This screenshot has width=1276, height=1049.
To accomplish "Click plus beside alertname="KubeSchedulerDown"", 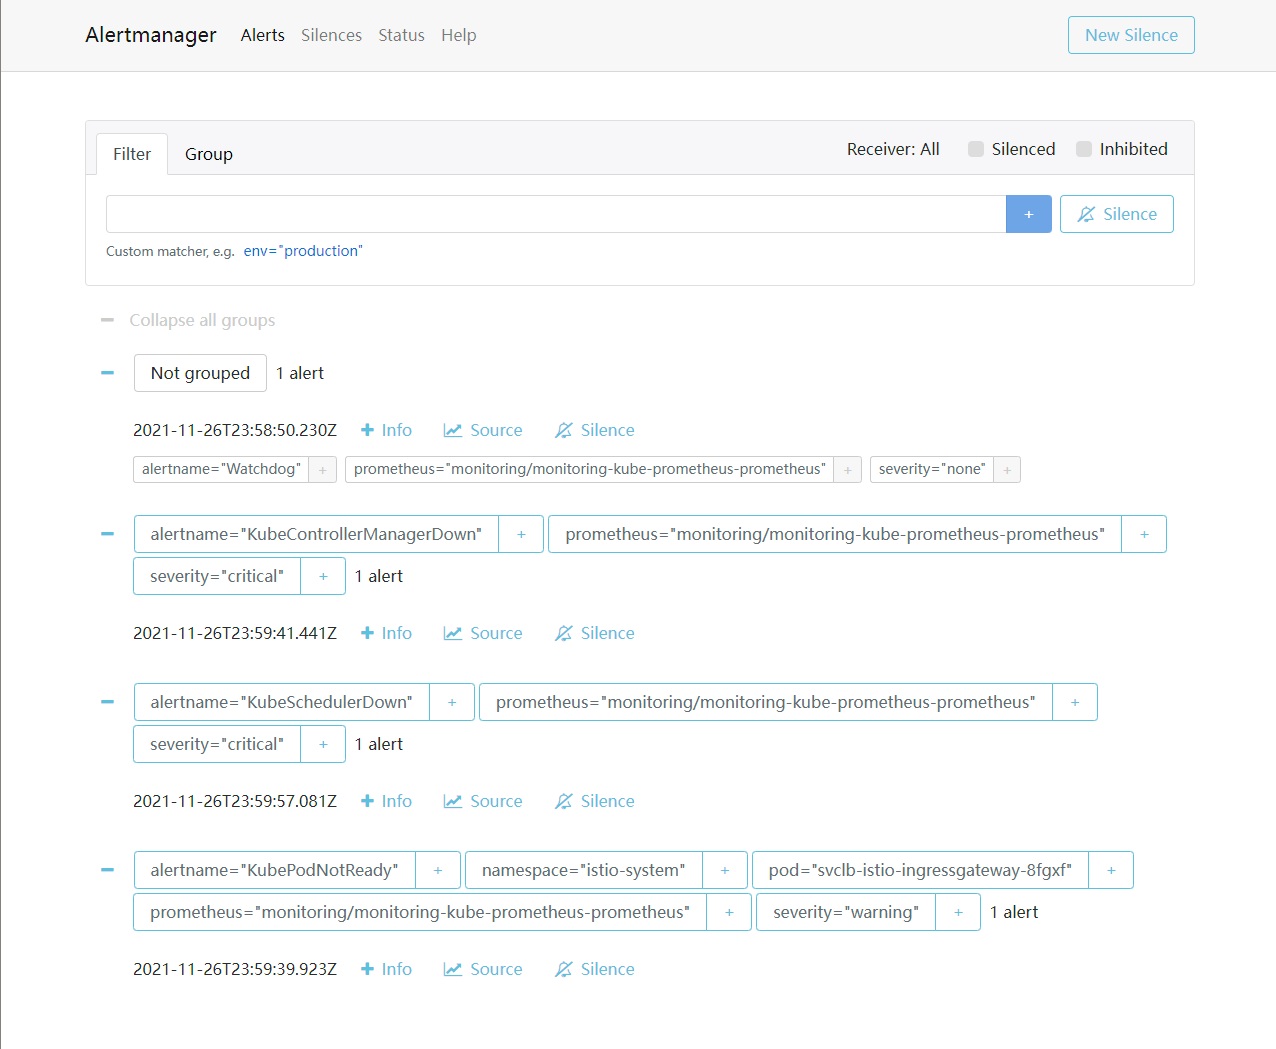I will [x=452, y=702].
